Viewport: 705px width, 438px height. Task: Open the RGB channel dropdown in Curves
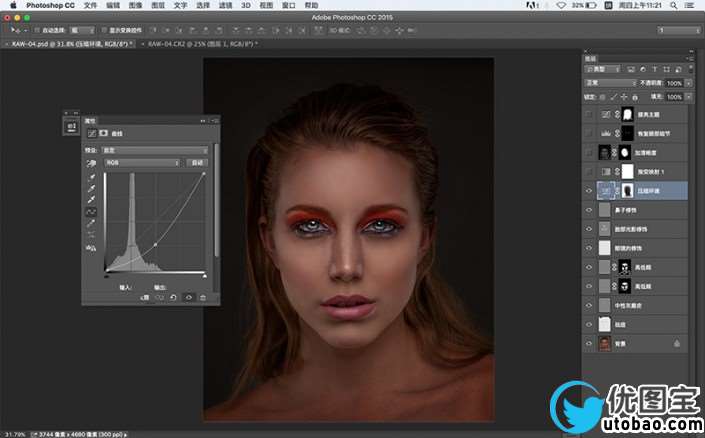[141, 162]
